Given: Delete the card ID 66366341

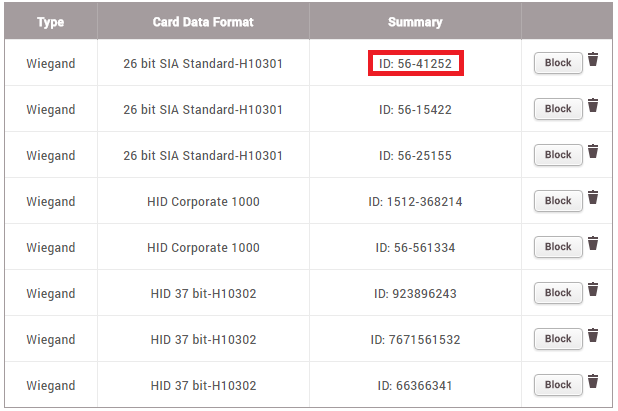Looking at the screenshot, I should pos(593,382).
